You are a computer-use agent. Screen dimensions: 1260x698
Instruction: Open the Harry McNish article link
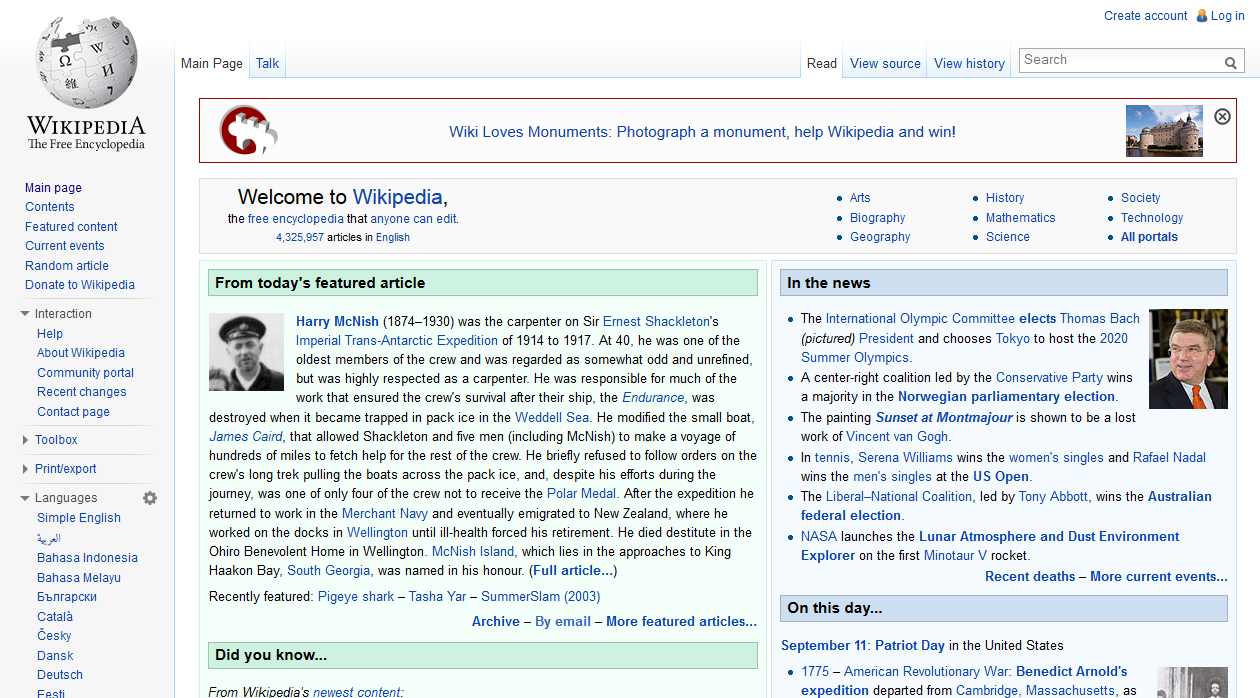coord(337,322)
